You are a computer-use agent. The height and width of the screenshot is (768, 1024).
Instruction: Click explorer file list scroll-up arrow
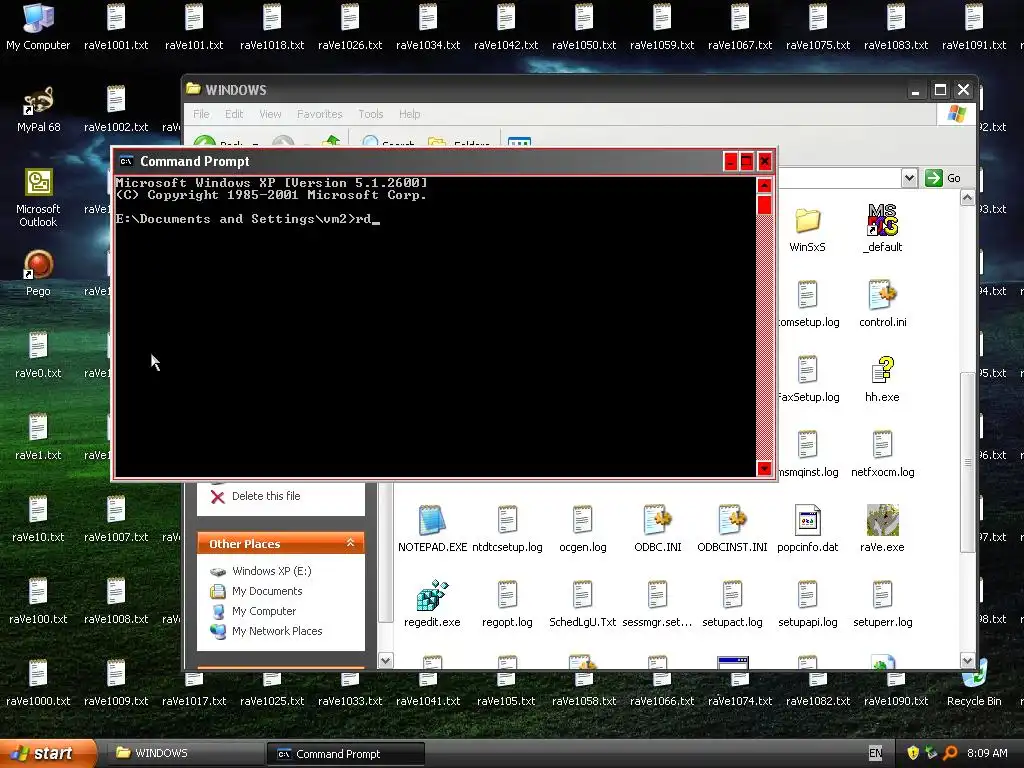tap(967, 197)
